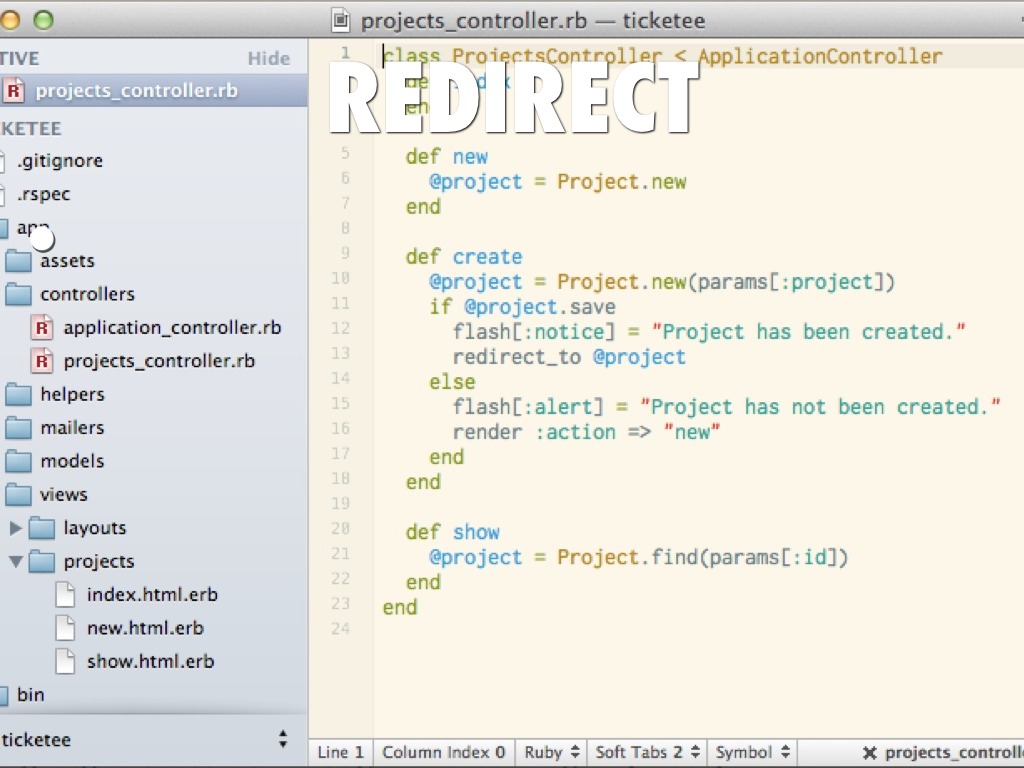Screen dimensions: 1024x768
Task: Click the helpers folder icon
Action: pyautogui.click(x=18, y=395)
